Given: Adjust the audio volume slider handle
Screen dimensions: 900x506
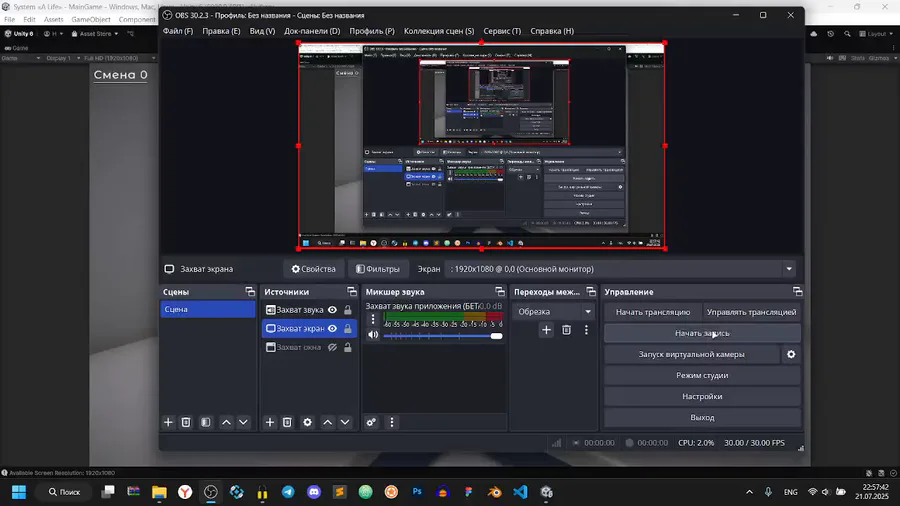Looking at the screenshot, I should (496, 336).
